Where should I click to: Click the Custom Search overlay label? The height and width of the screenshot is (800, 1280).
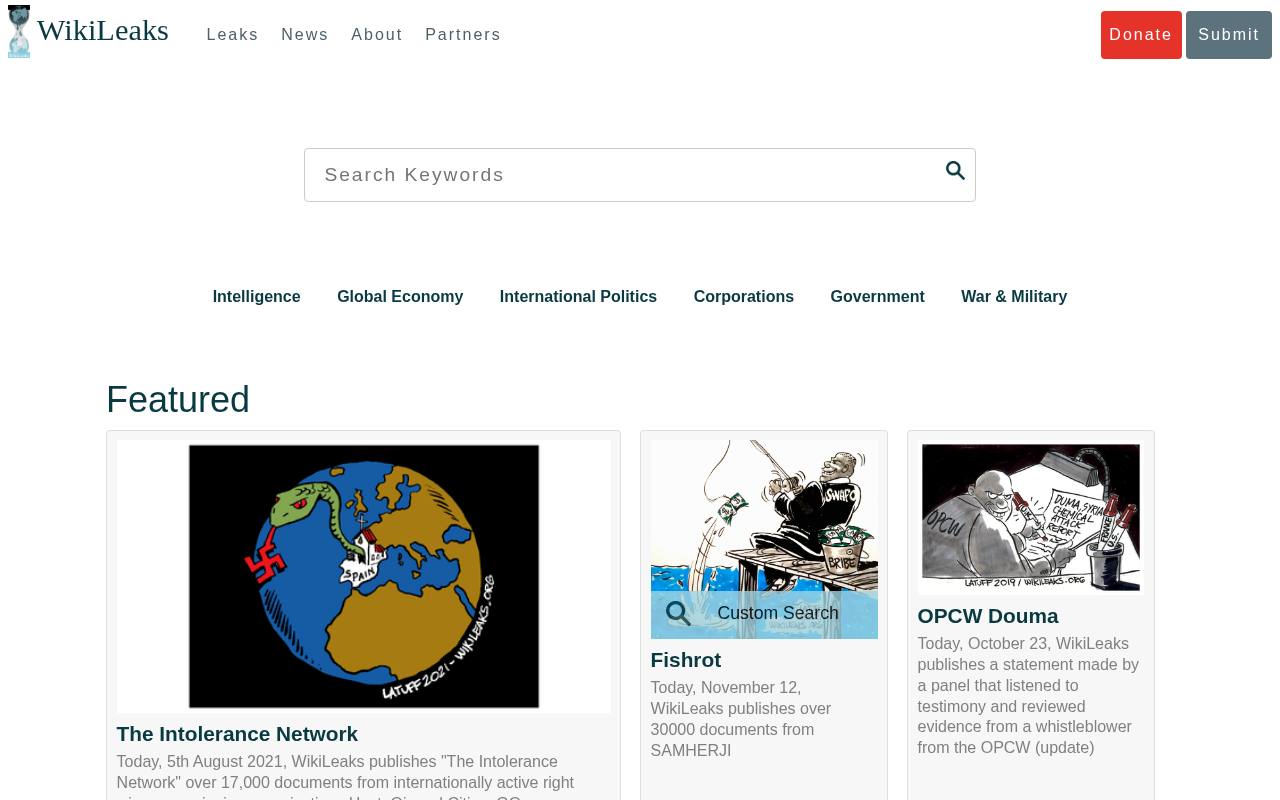click(778, 613)
